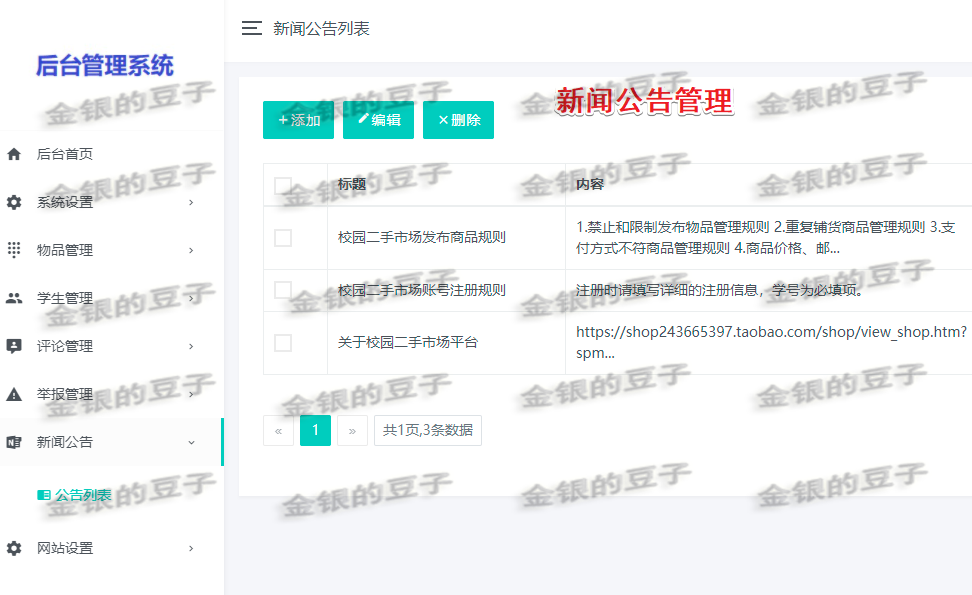Screen dimensions: 972x595
Task: Click the grid icon beside 物品管理
Action: click(14, 250)
